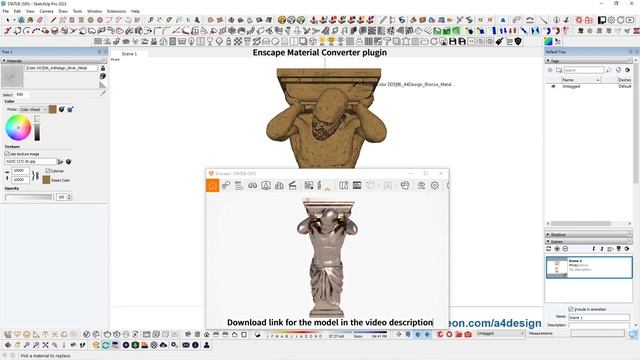This screenshot has width=640, height=360.
Task: Open the Help menu
Action: 136,11
